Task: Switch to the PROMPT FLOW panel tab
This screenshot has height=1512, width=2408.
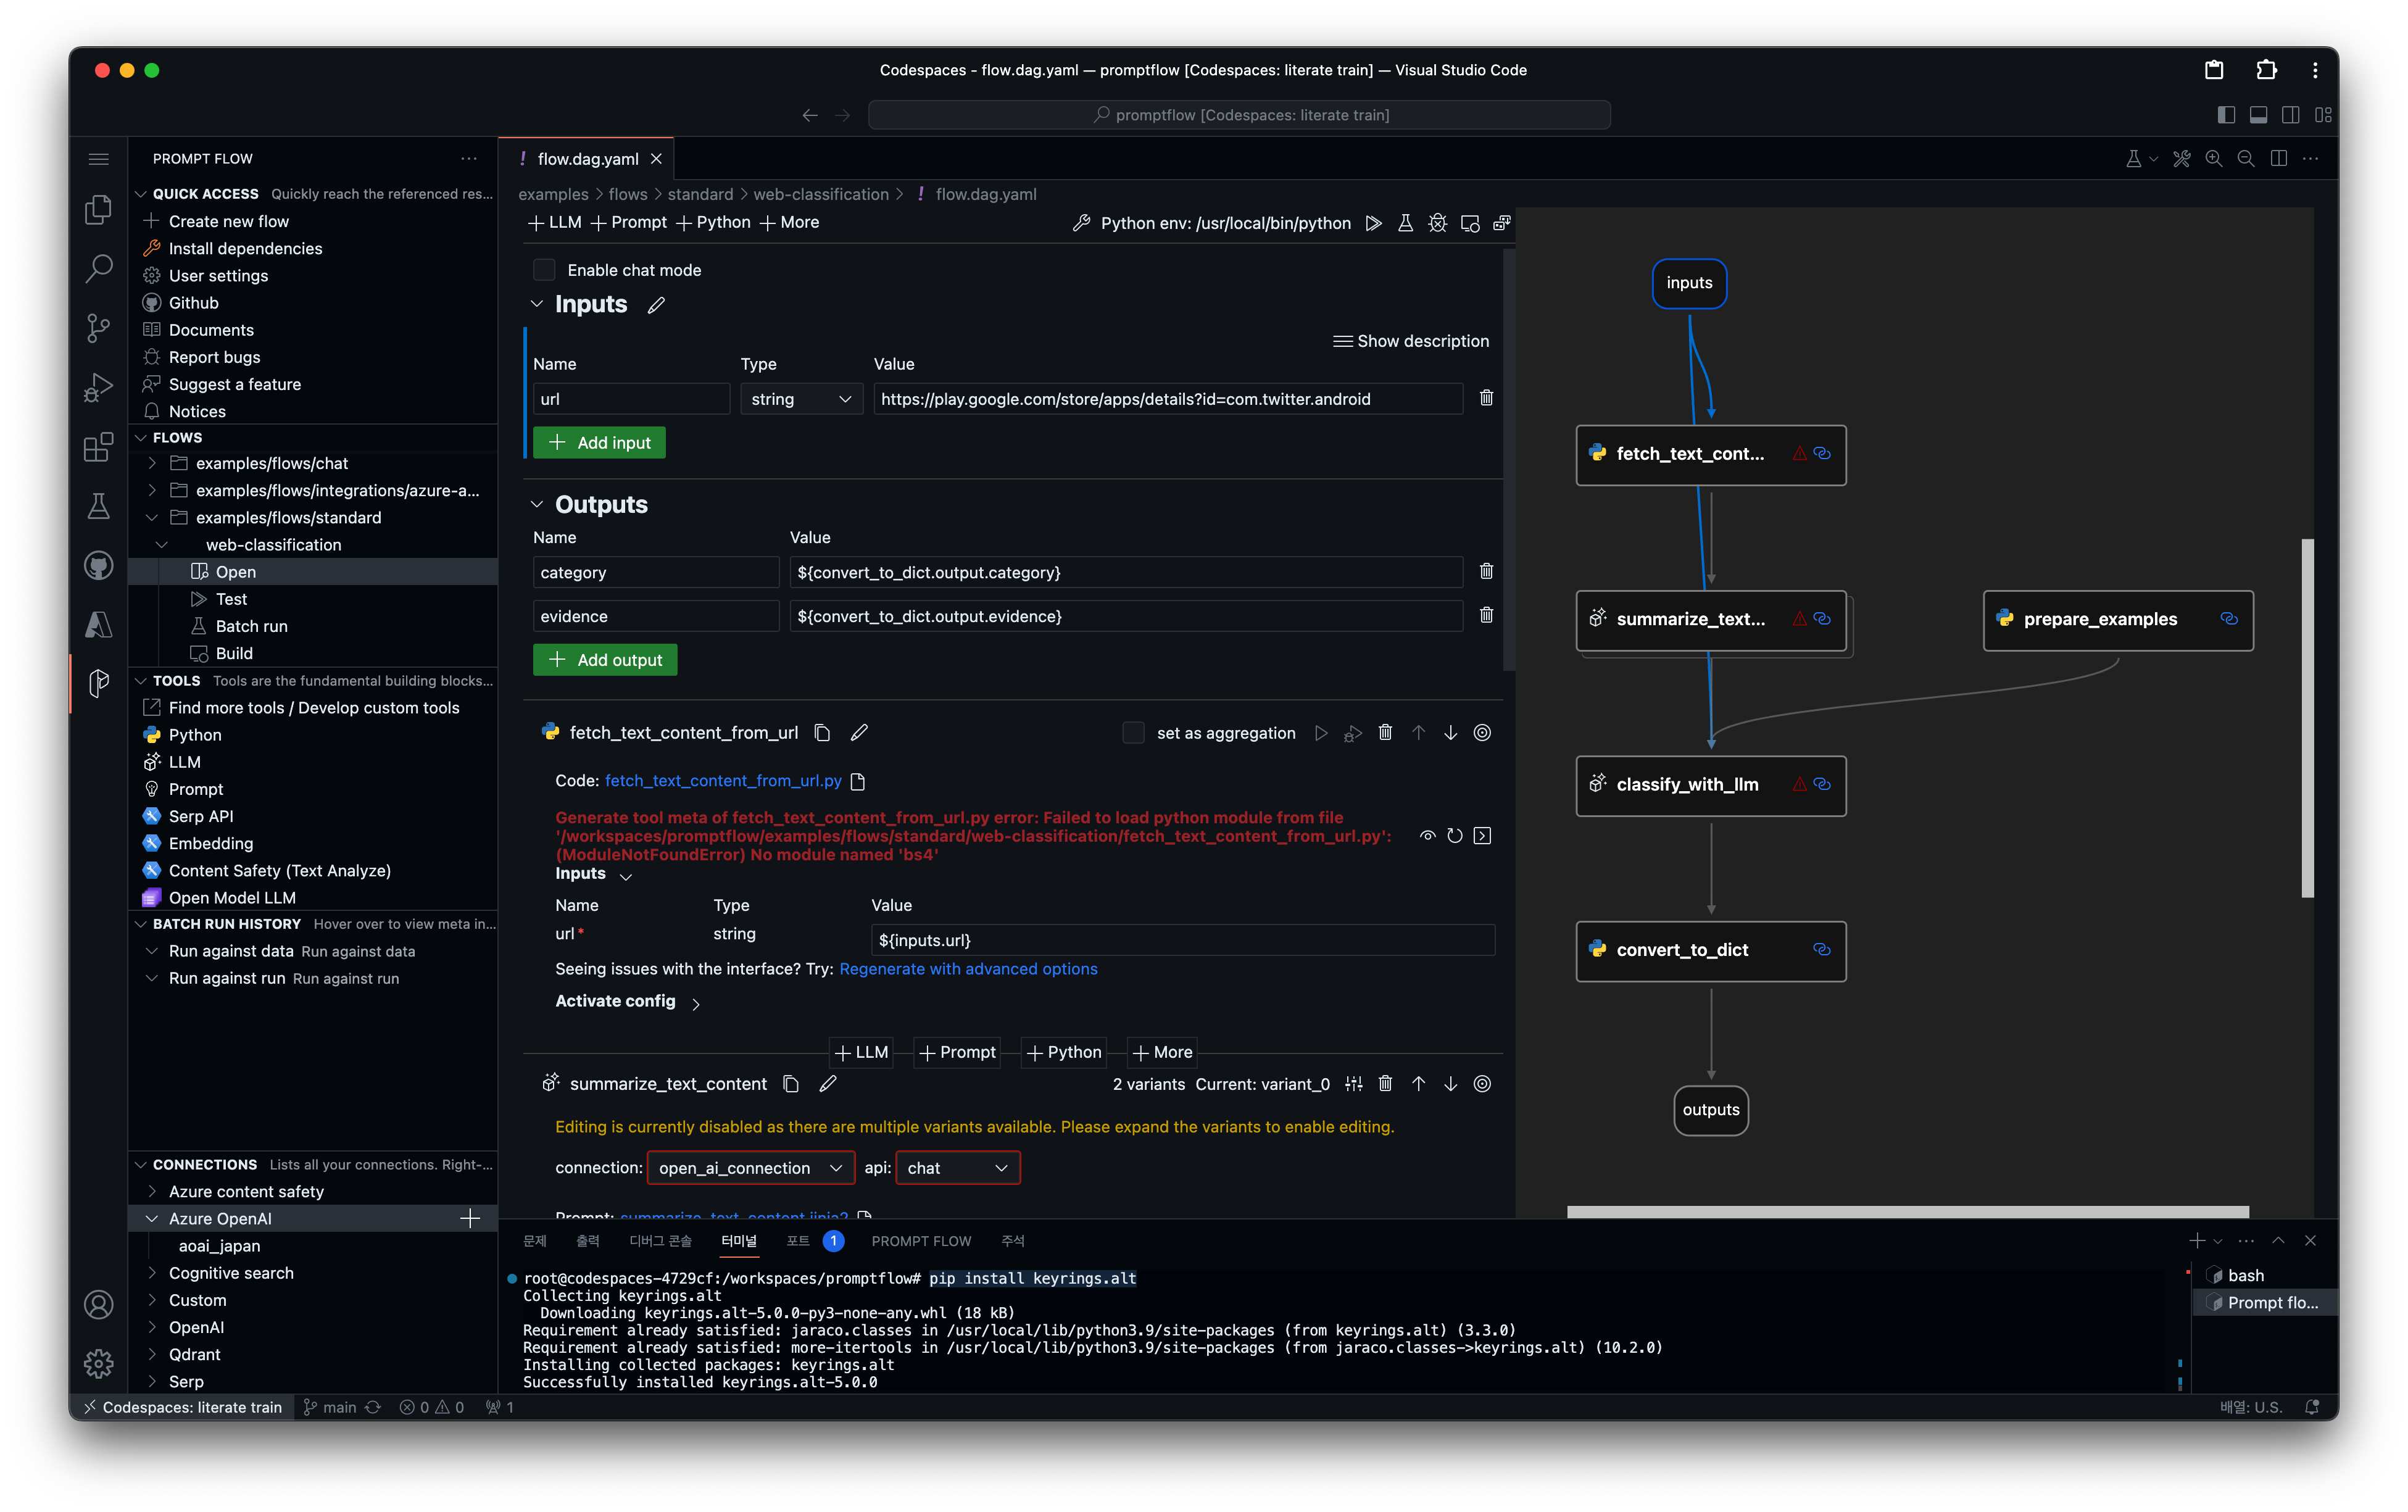Action: click(x=921, y=1241)
